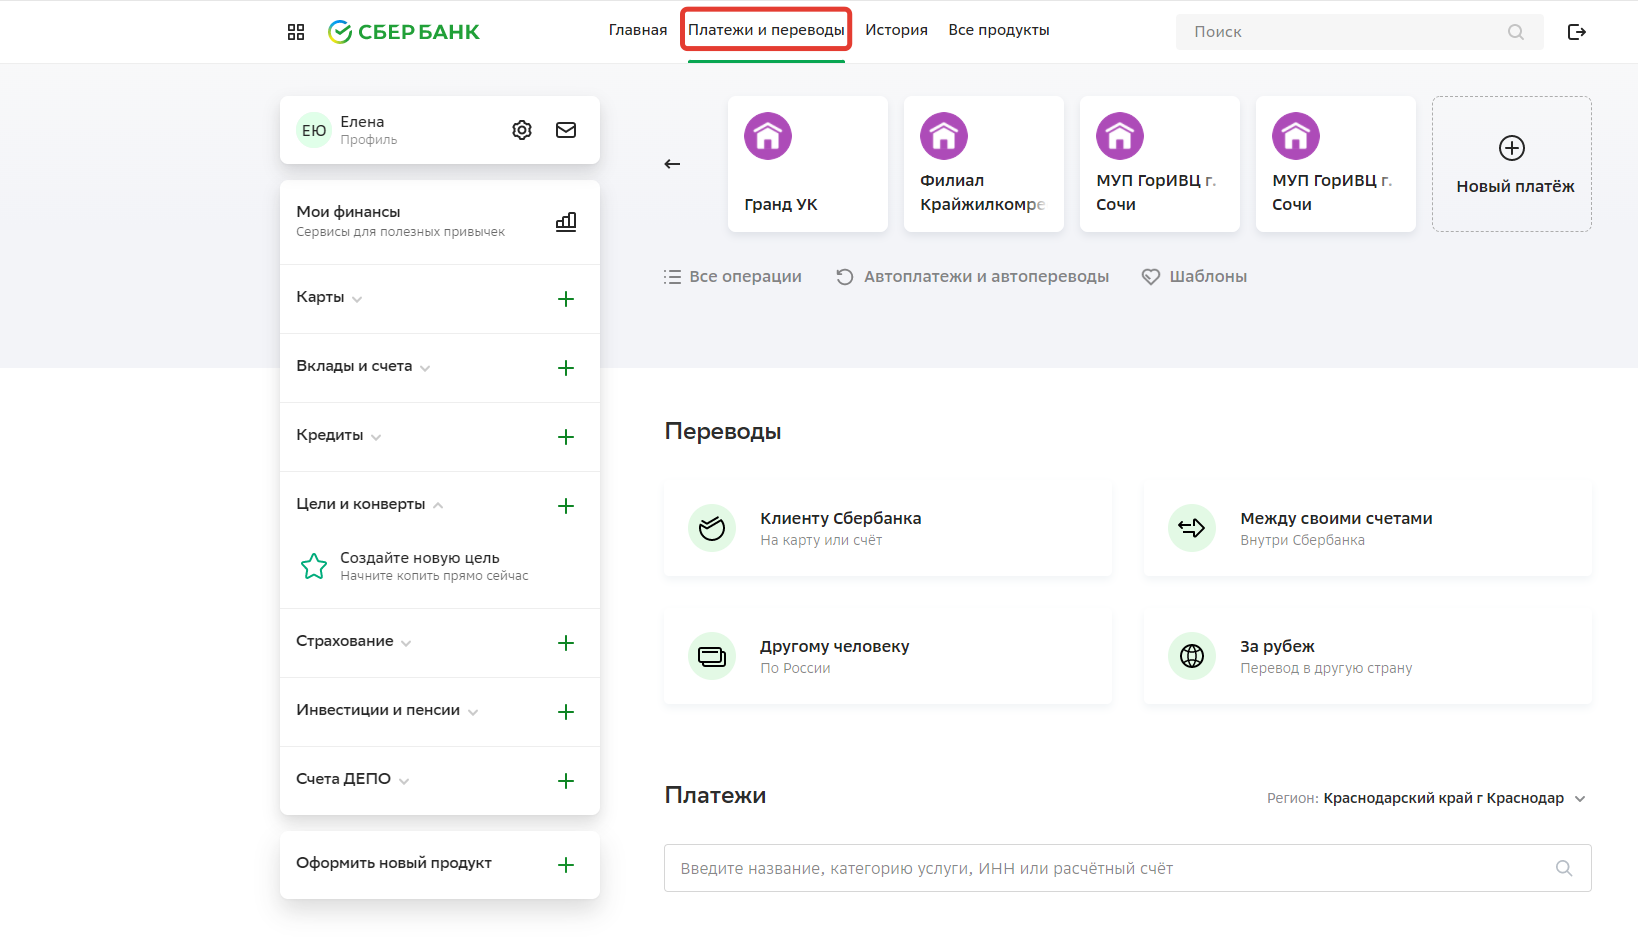Expand the Вклады и счета chevron
1638x940 pixels.
coord(425,368)
